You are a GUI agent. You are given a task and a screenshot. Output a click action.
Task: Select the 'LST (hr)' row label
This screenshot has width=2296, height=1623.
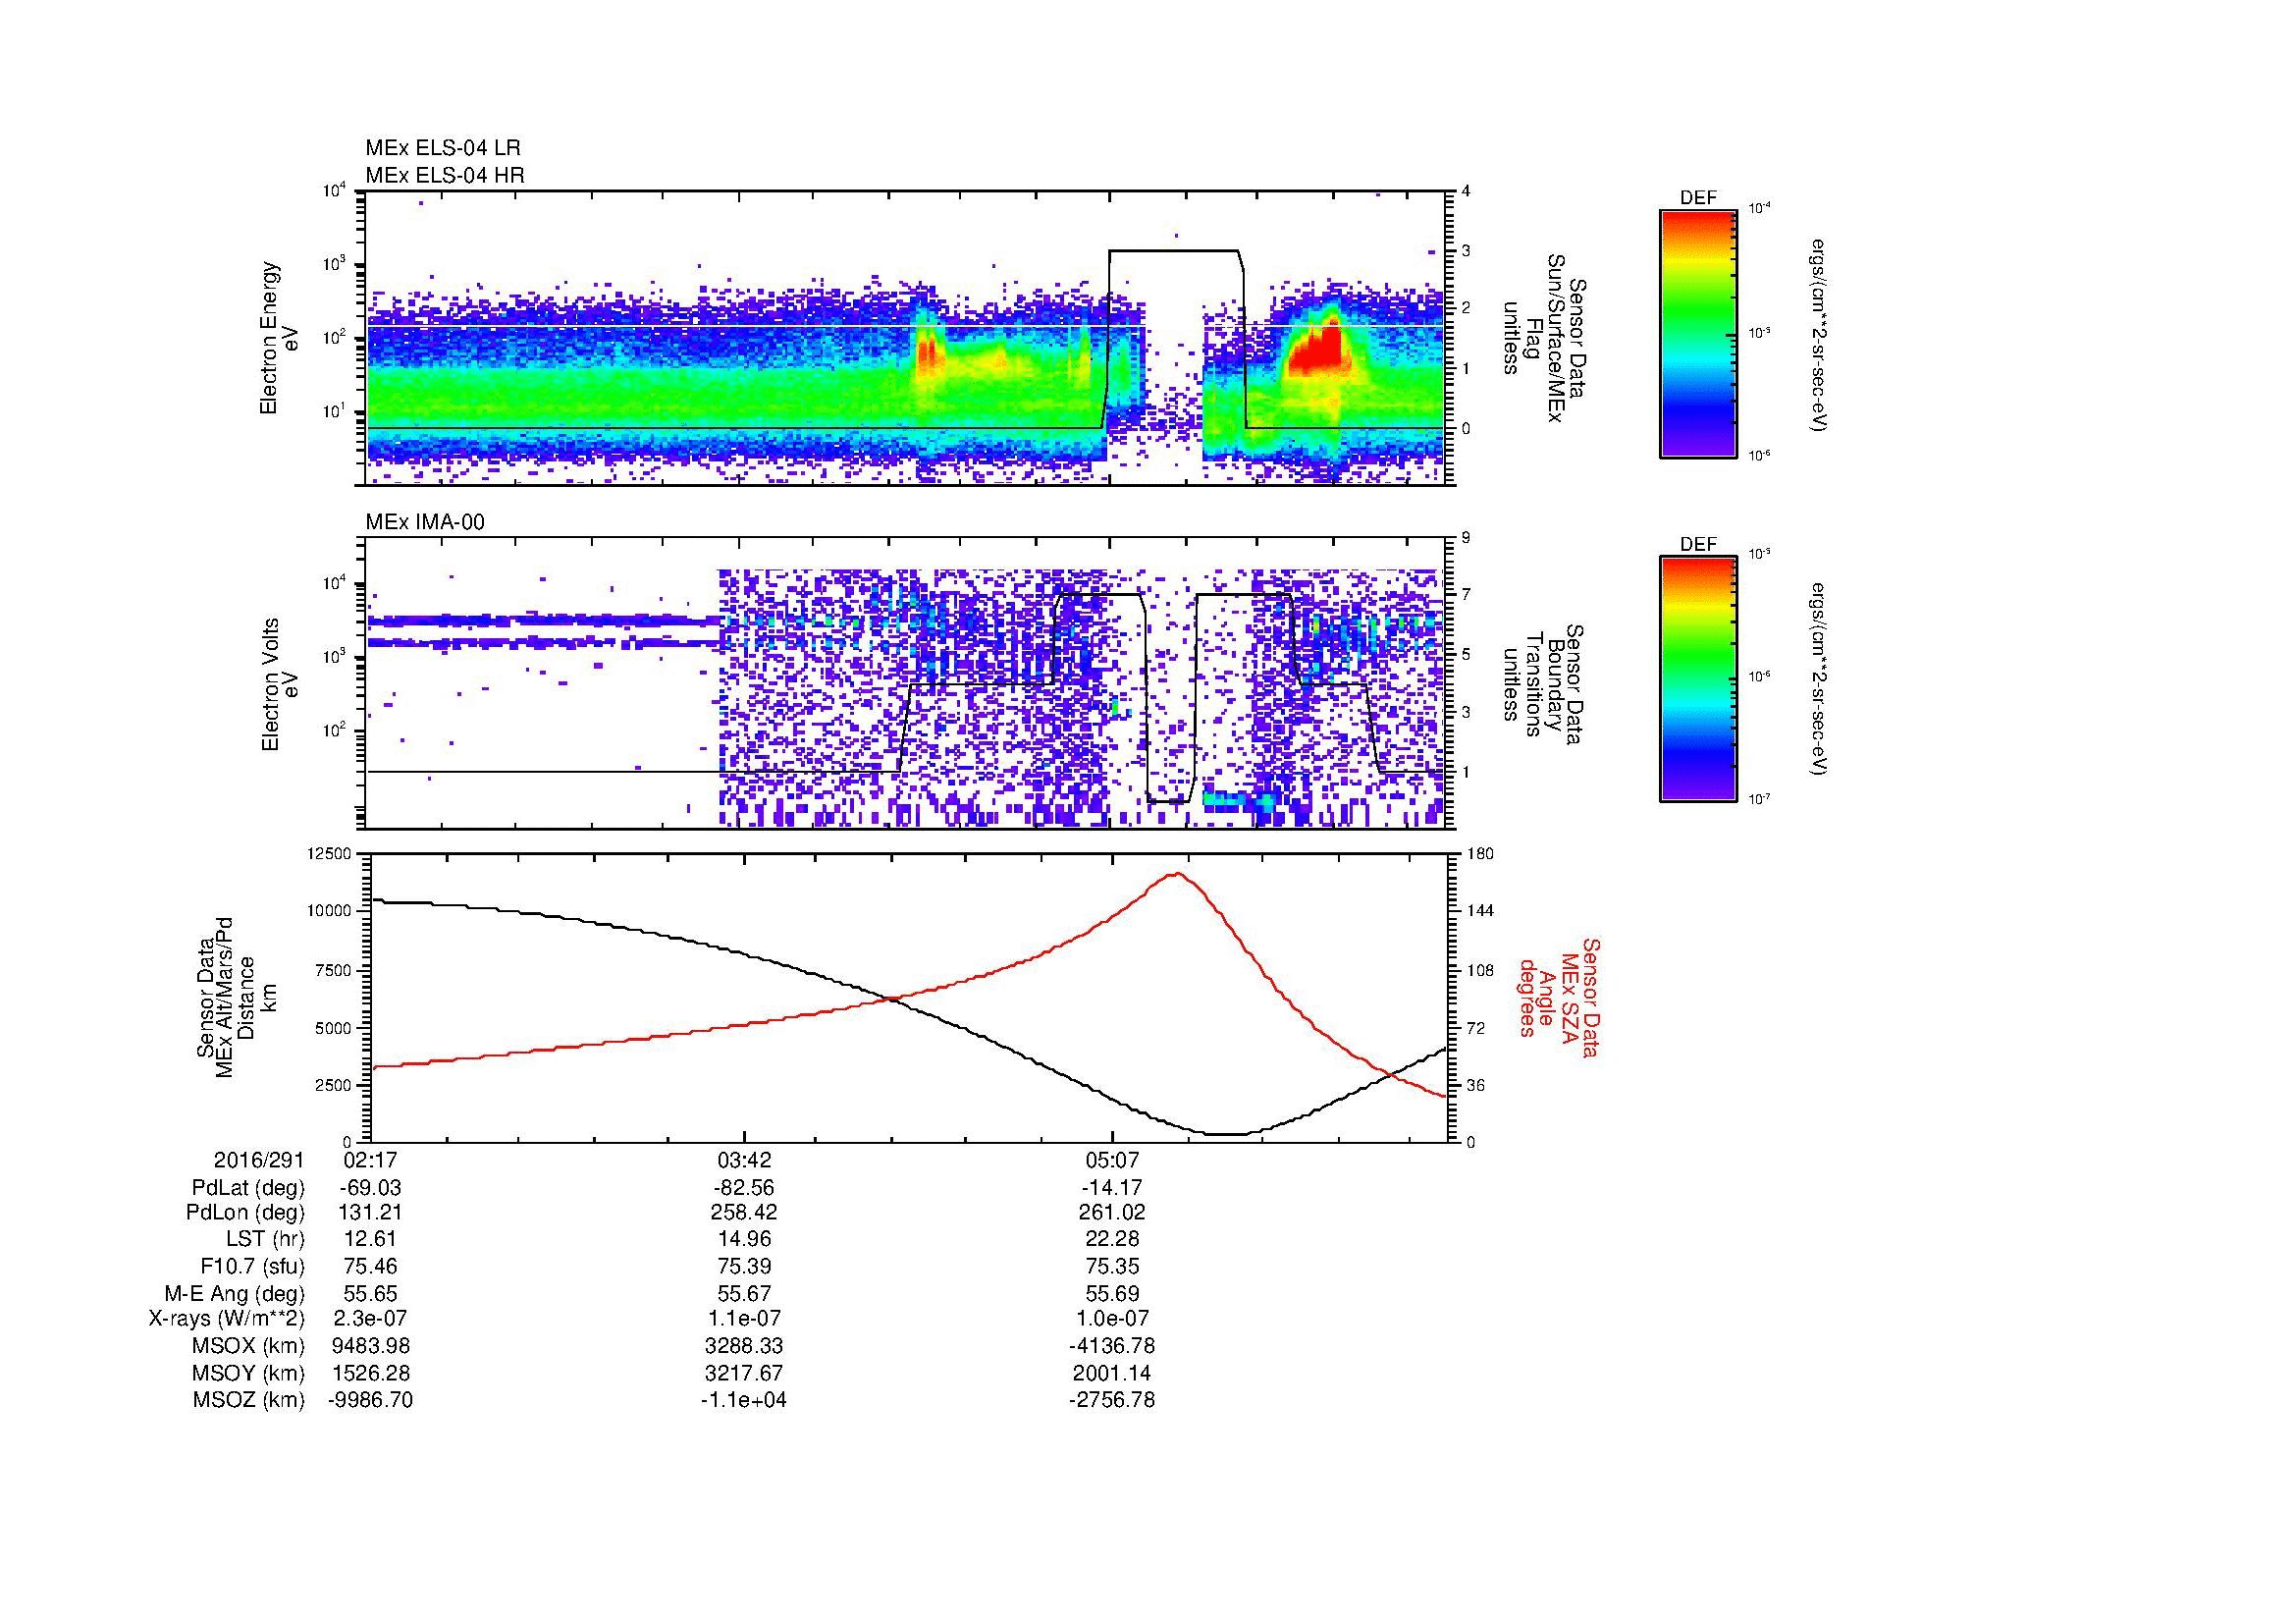(265, 1239)
